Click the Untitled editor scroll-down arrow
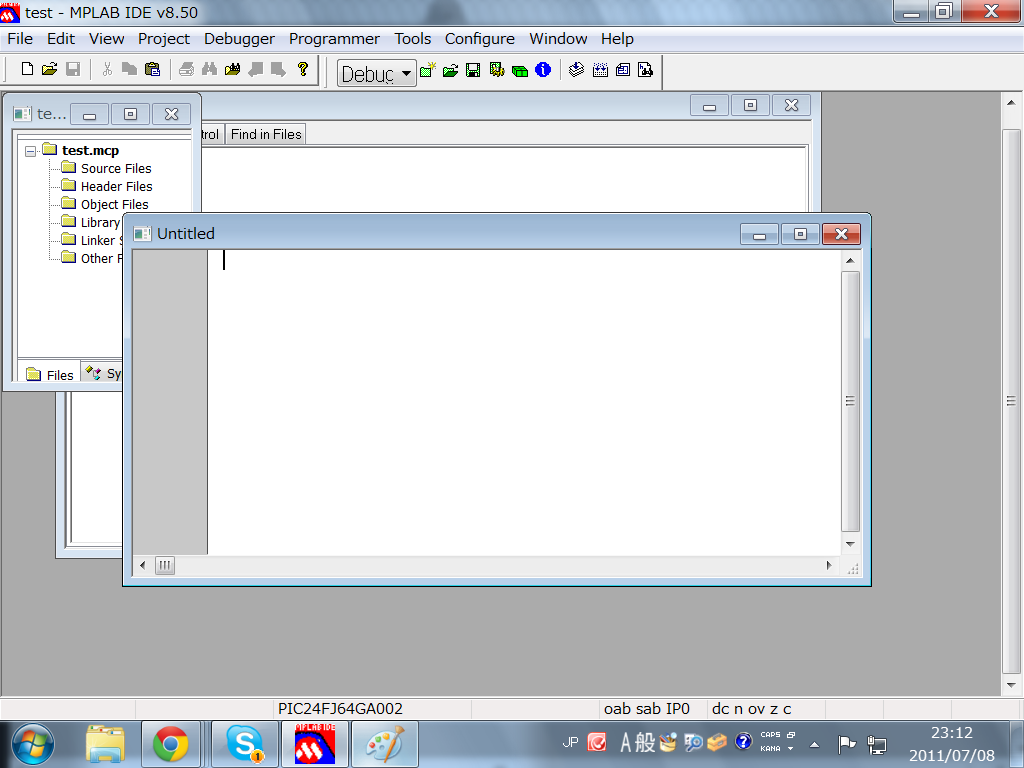This screenshot has height=768, width=1024. point(850,544)
